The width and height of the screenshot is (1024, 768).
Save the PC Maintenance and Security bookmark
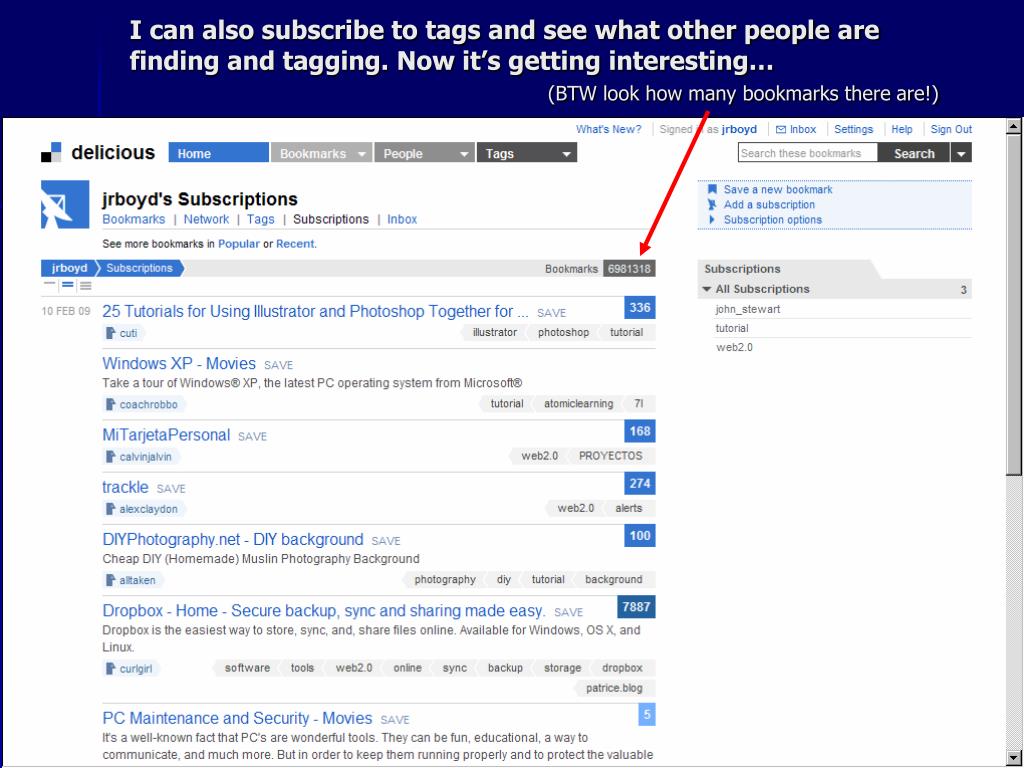pyautogui.click(x=394, y=720)
